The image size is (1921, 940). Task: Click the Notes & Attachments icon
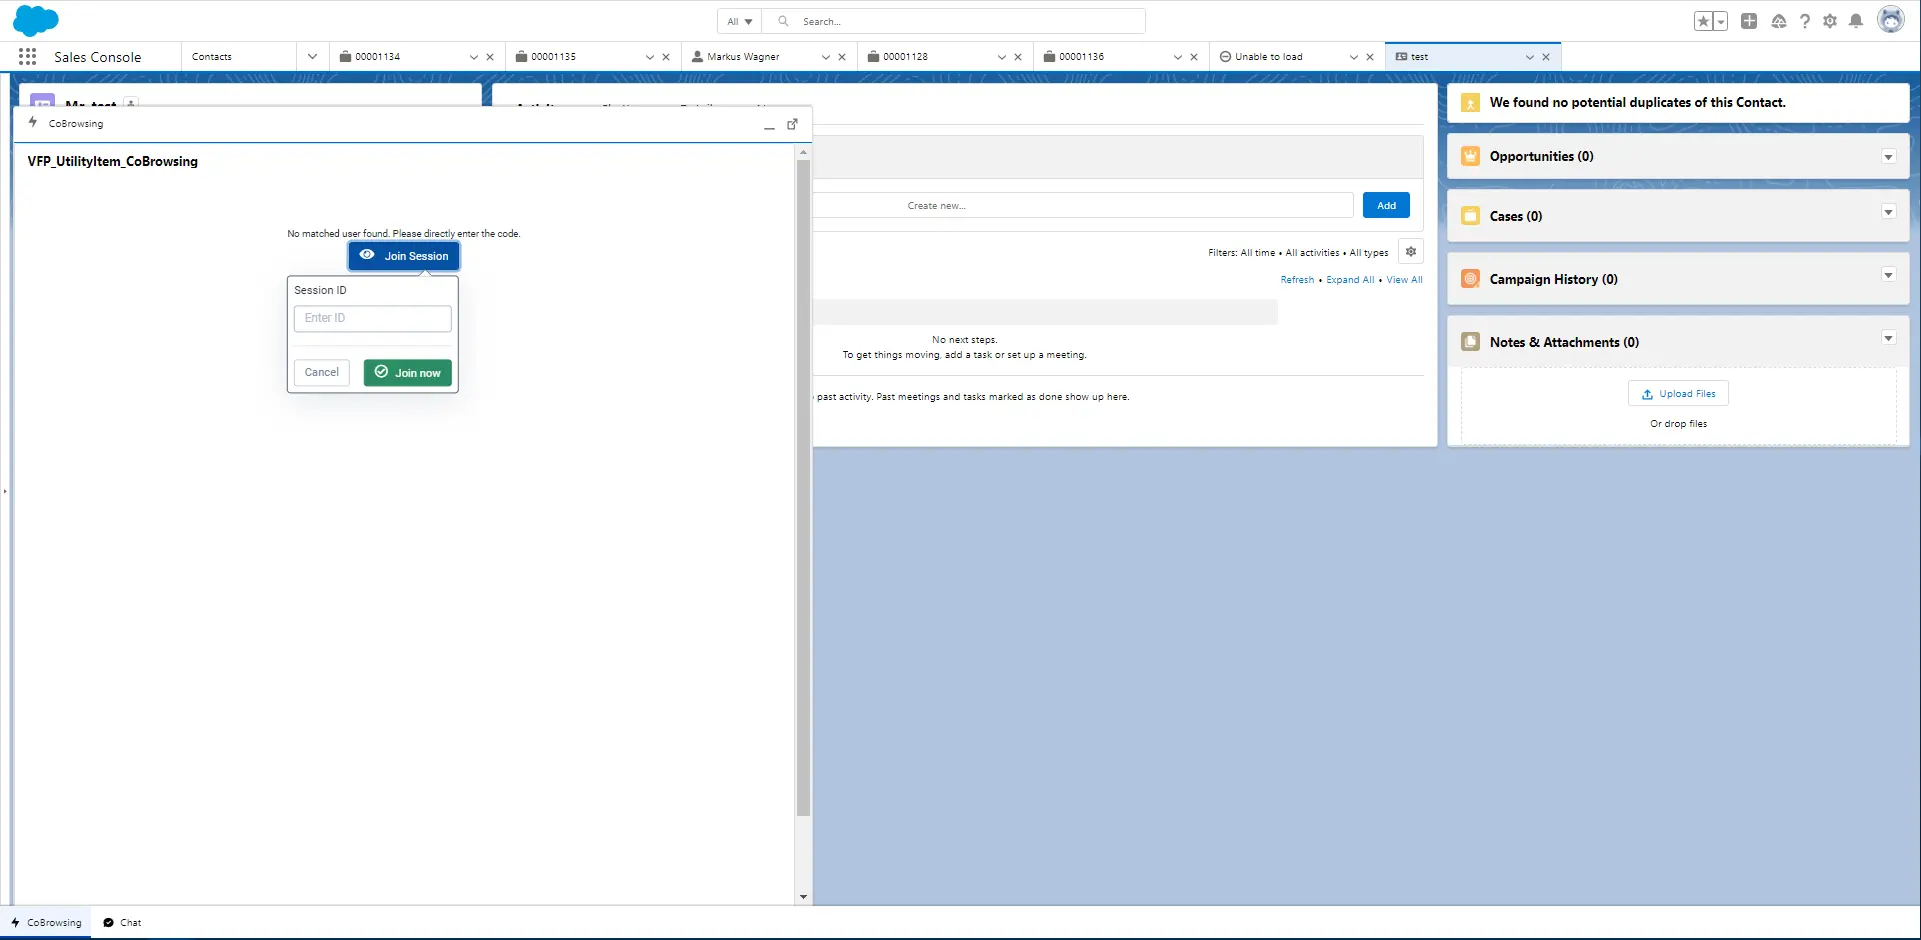click(1470, 342)
